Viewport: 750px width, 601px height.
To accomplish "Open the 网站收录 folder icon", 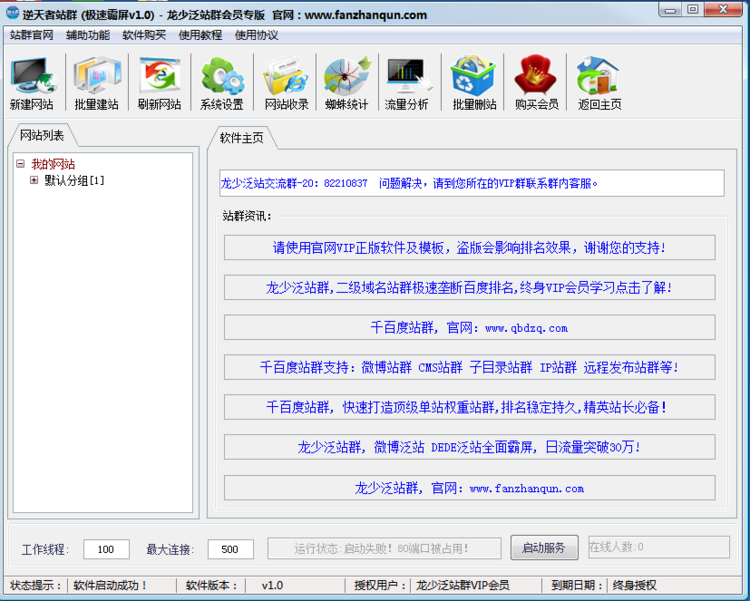I will [286, 83].
